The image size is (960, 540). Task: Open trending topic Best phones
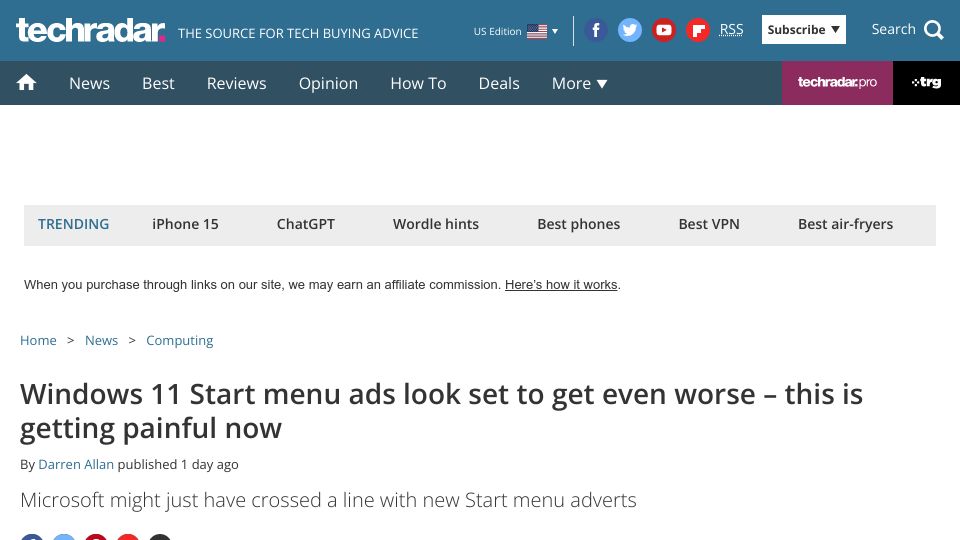pos(579,224)
